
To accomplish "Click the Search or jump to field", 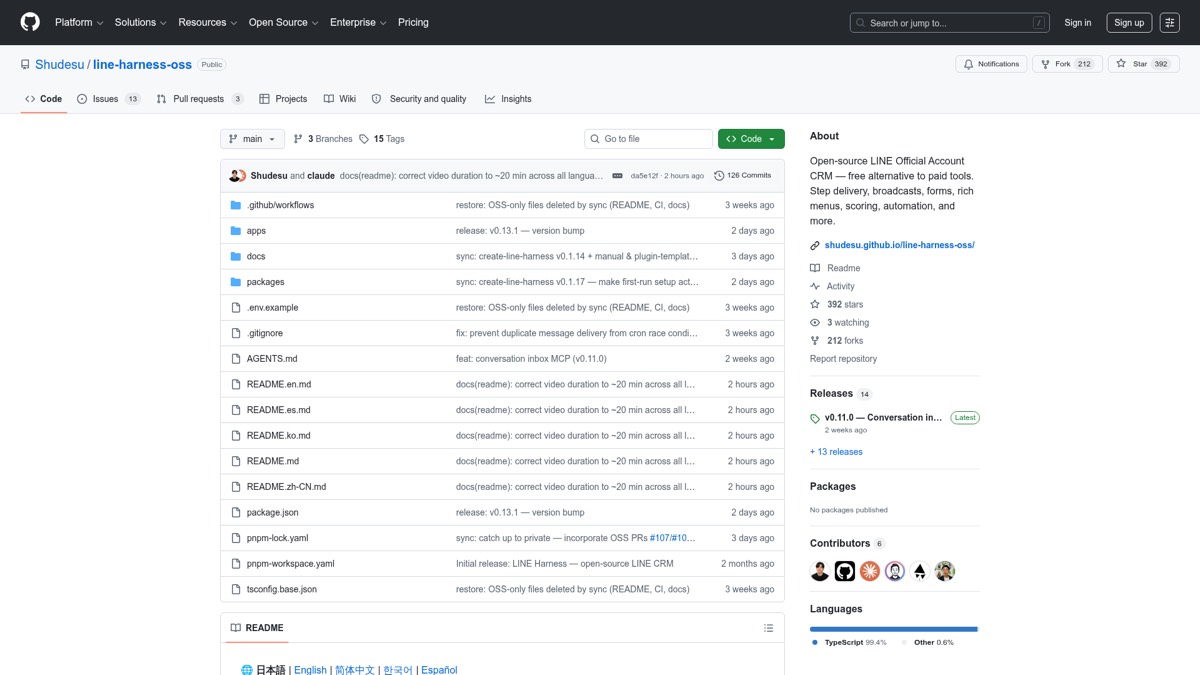I will click(949, 22).
